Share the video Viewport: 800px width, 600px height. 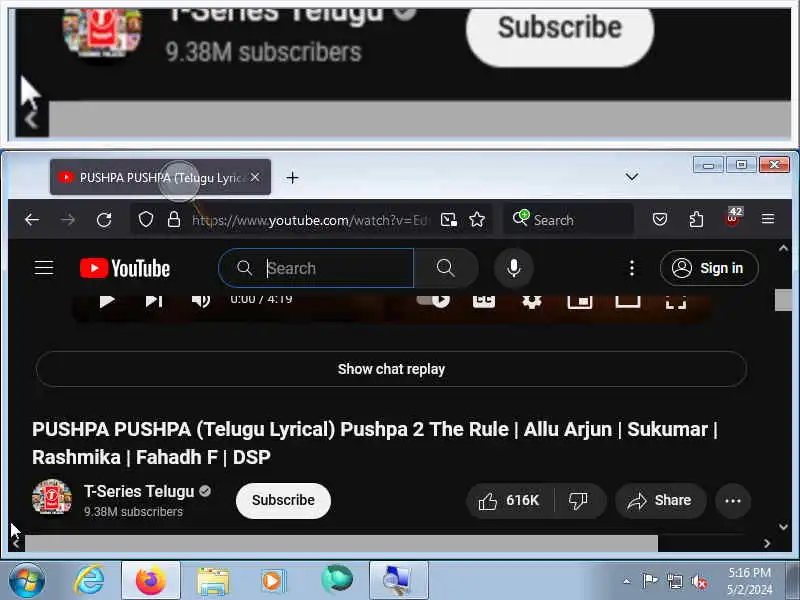661,501
